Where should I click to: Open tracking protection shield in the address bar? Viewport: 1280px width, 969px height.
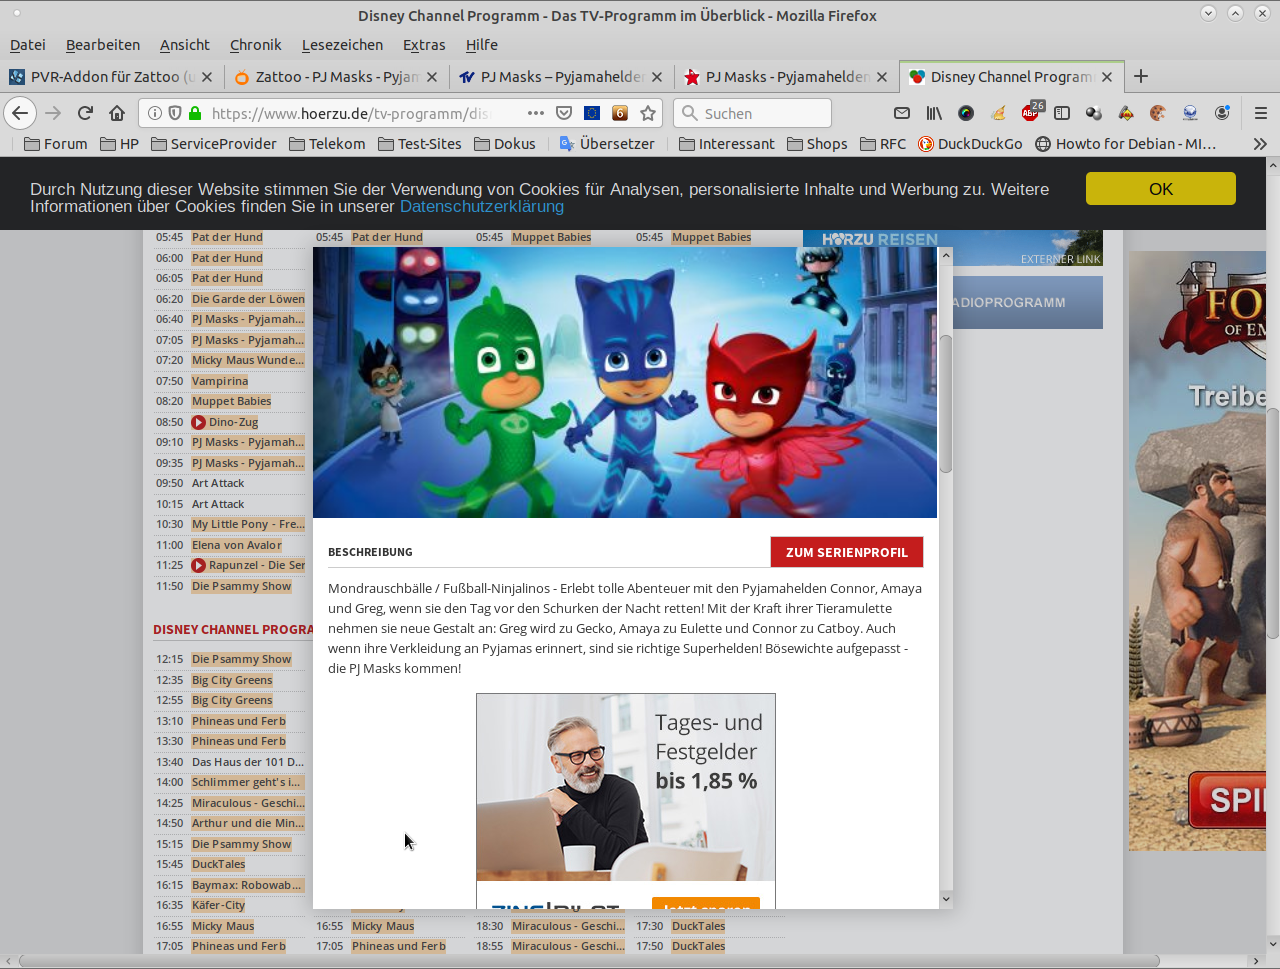tap(175, 113)
